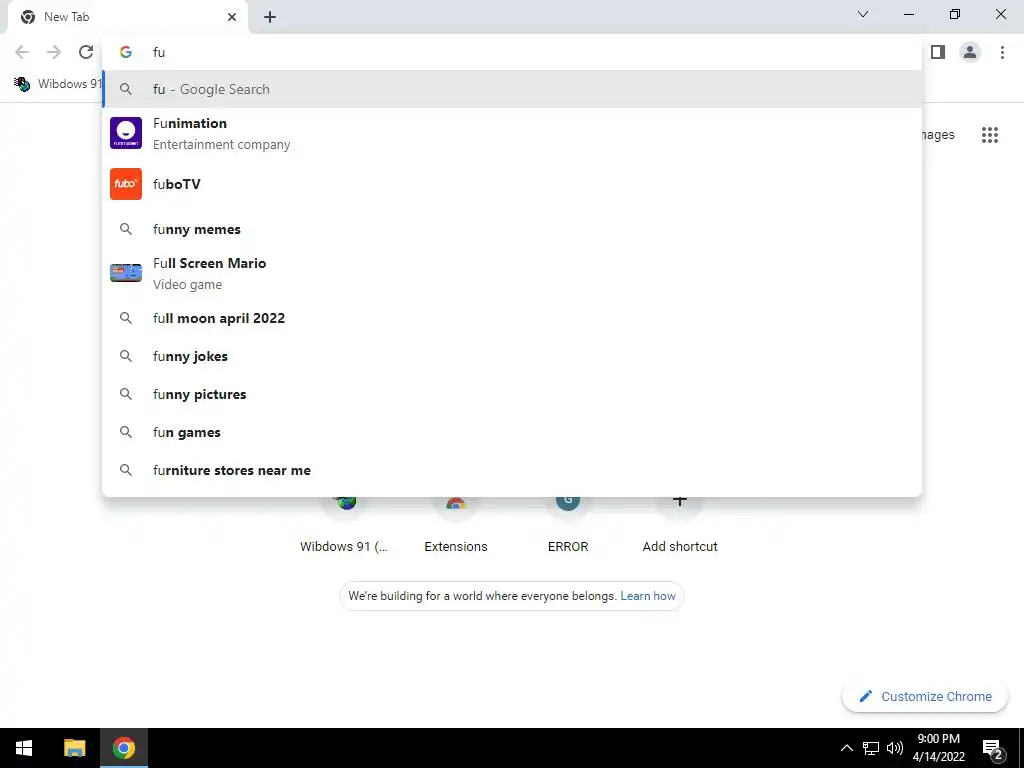Screen dimensions: 1024x768
Task: Follow the 'Learn how' link
Action: point(648,596)
